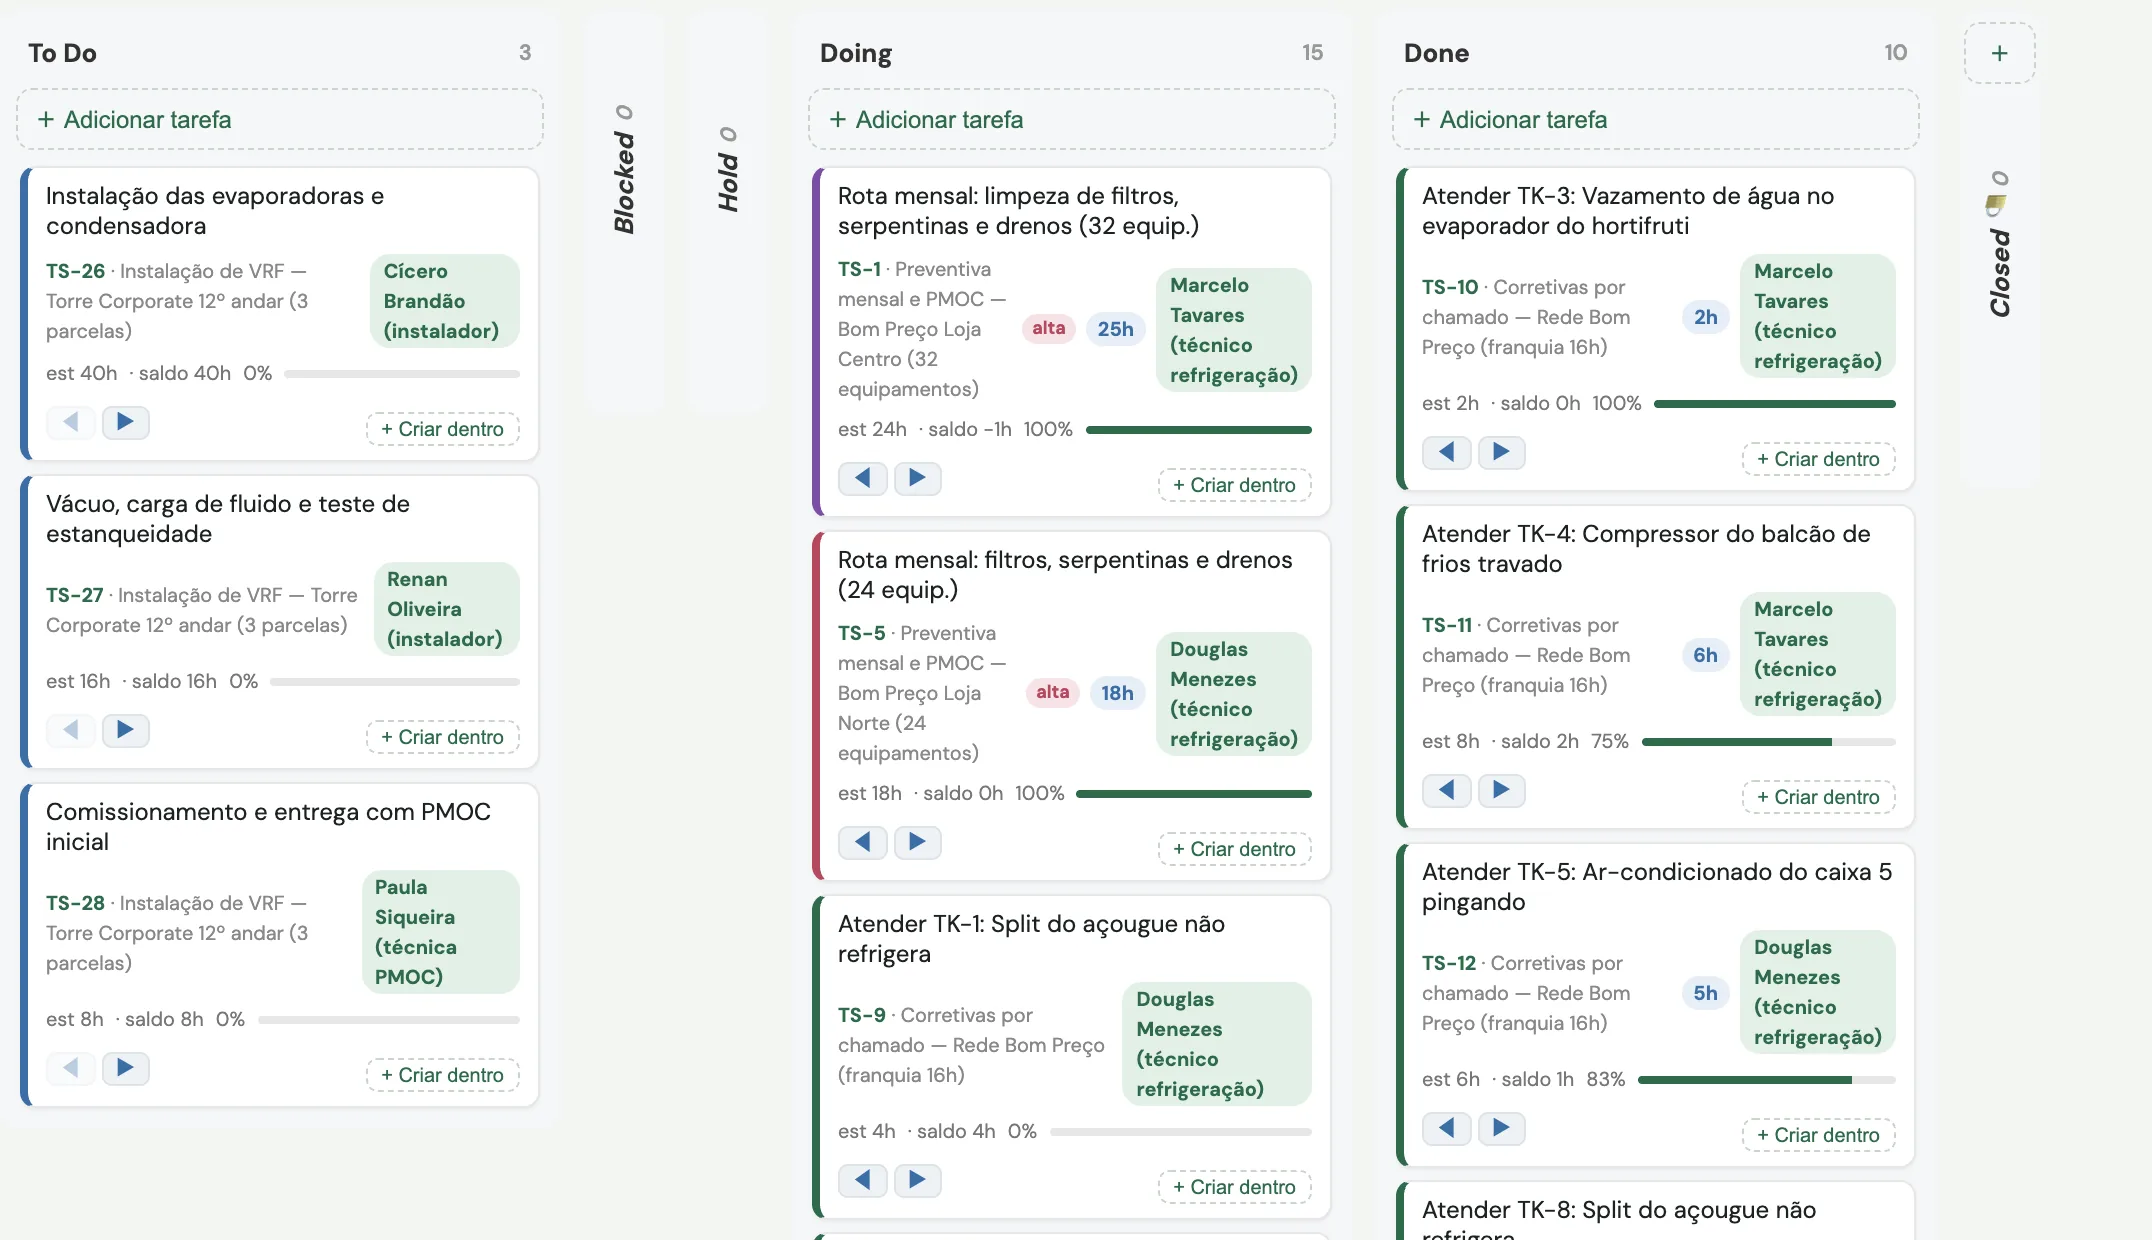The width and height of the screenshot is (2152, 1240).
Task: Add a task in Done column
Action: (x=1656, y=119)
